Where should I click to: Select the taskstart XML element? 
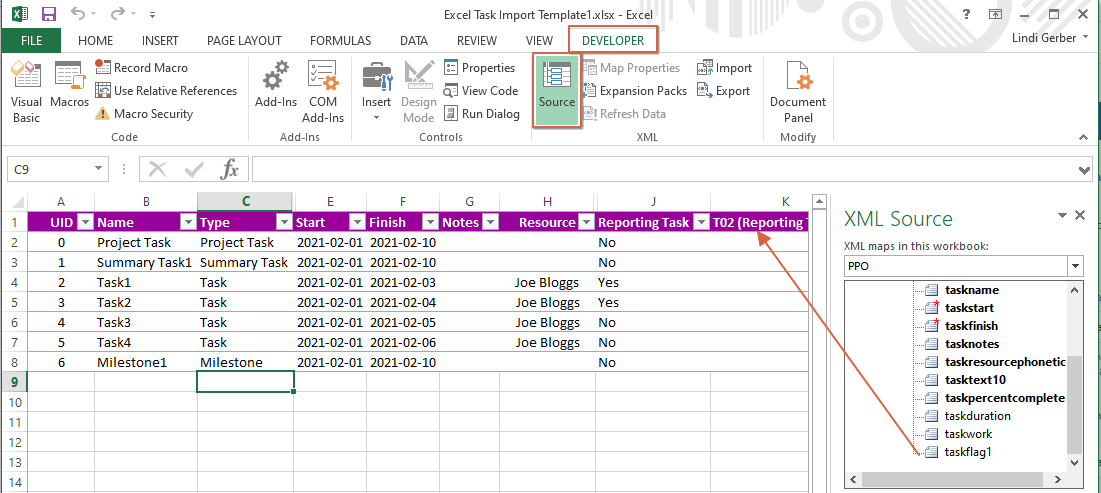tap(970, 308)
